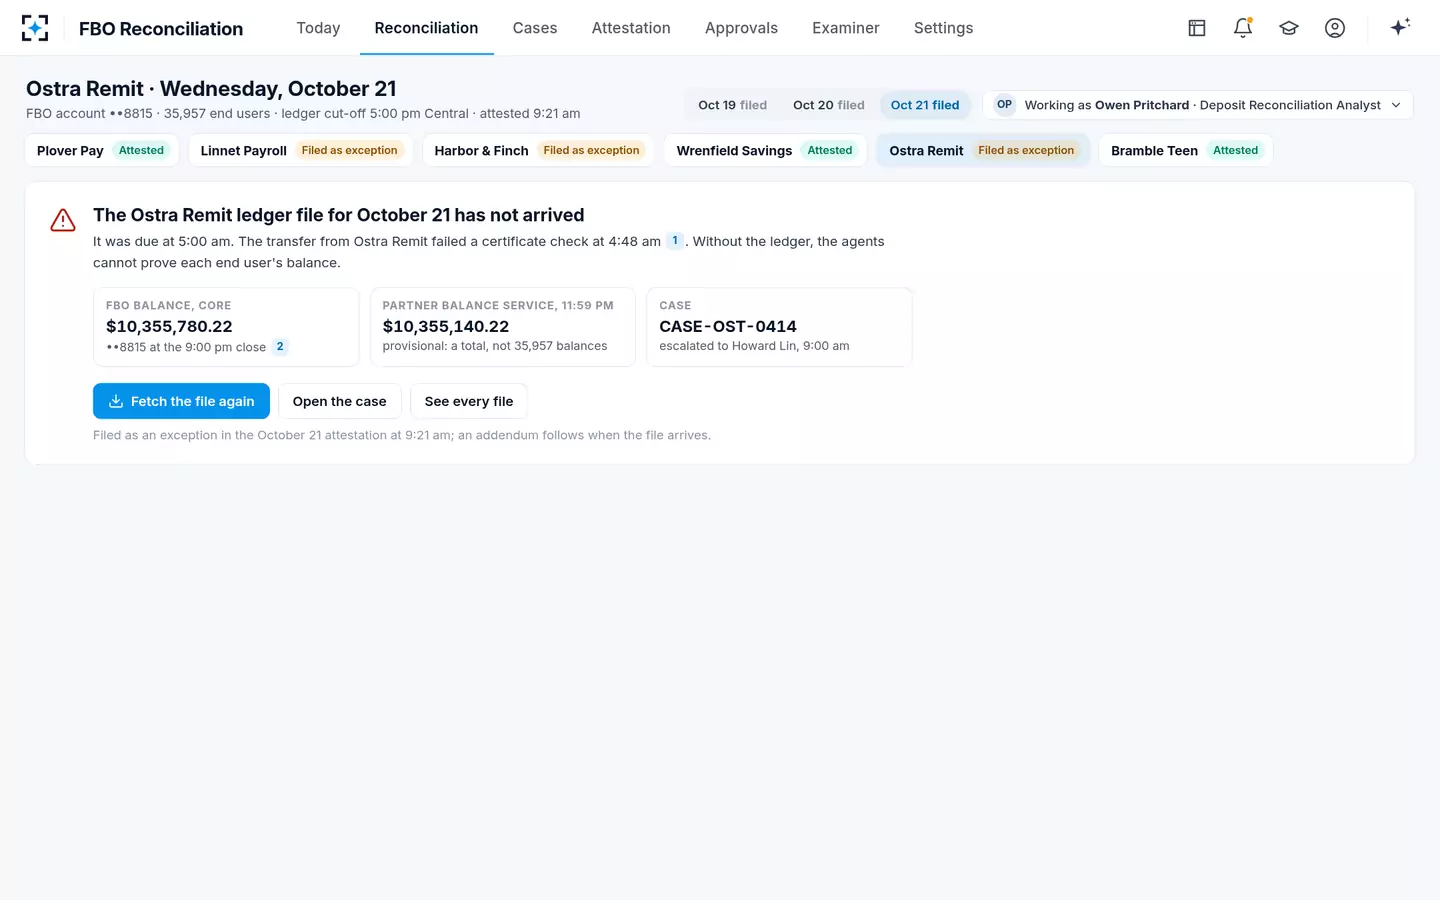Click citation badge 1 beside 4:48 am

[x=675, y=241]
